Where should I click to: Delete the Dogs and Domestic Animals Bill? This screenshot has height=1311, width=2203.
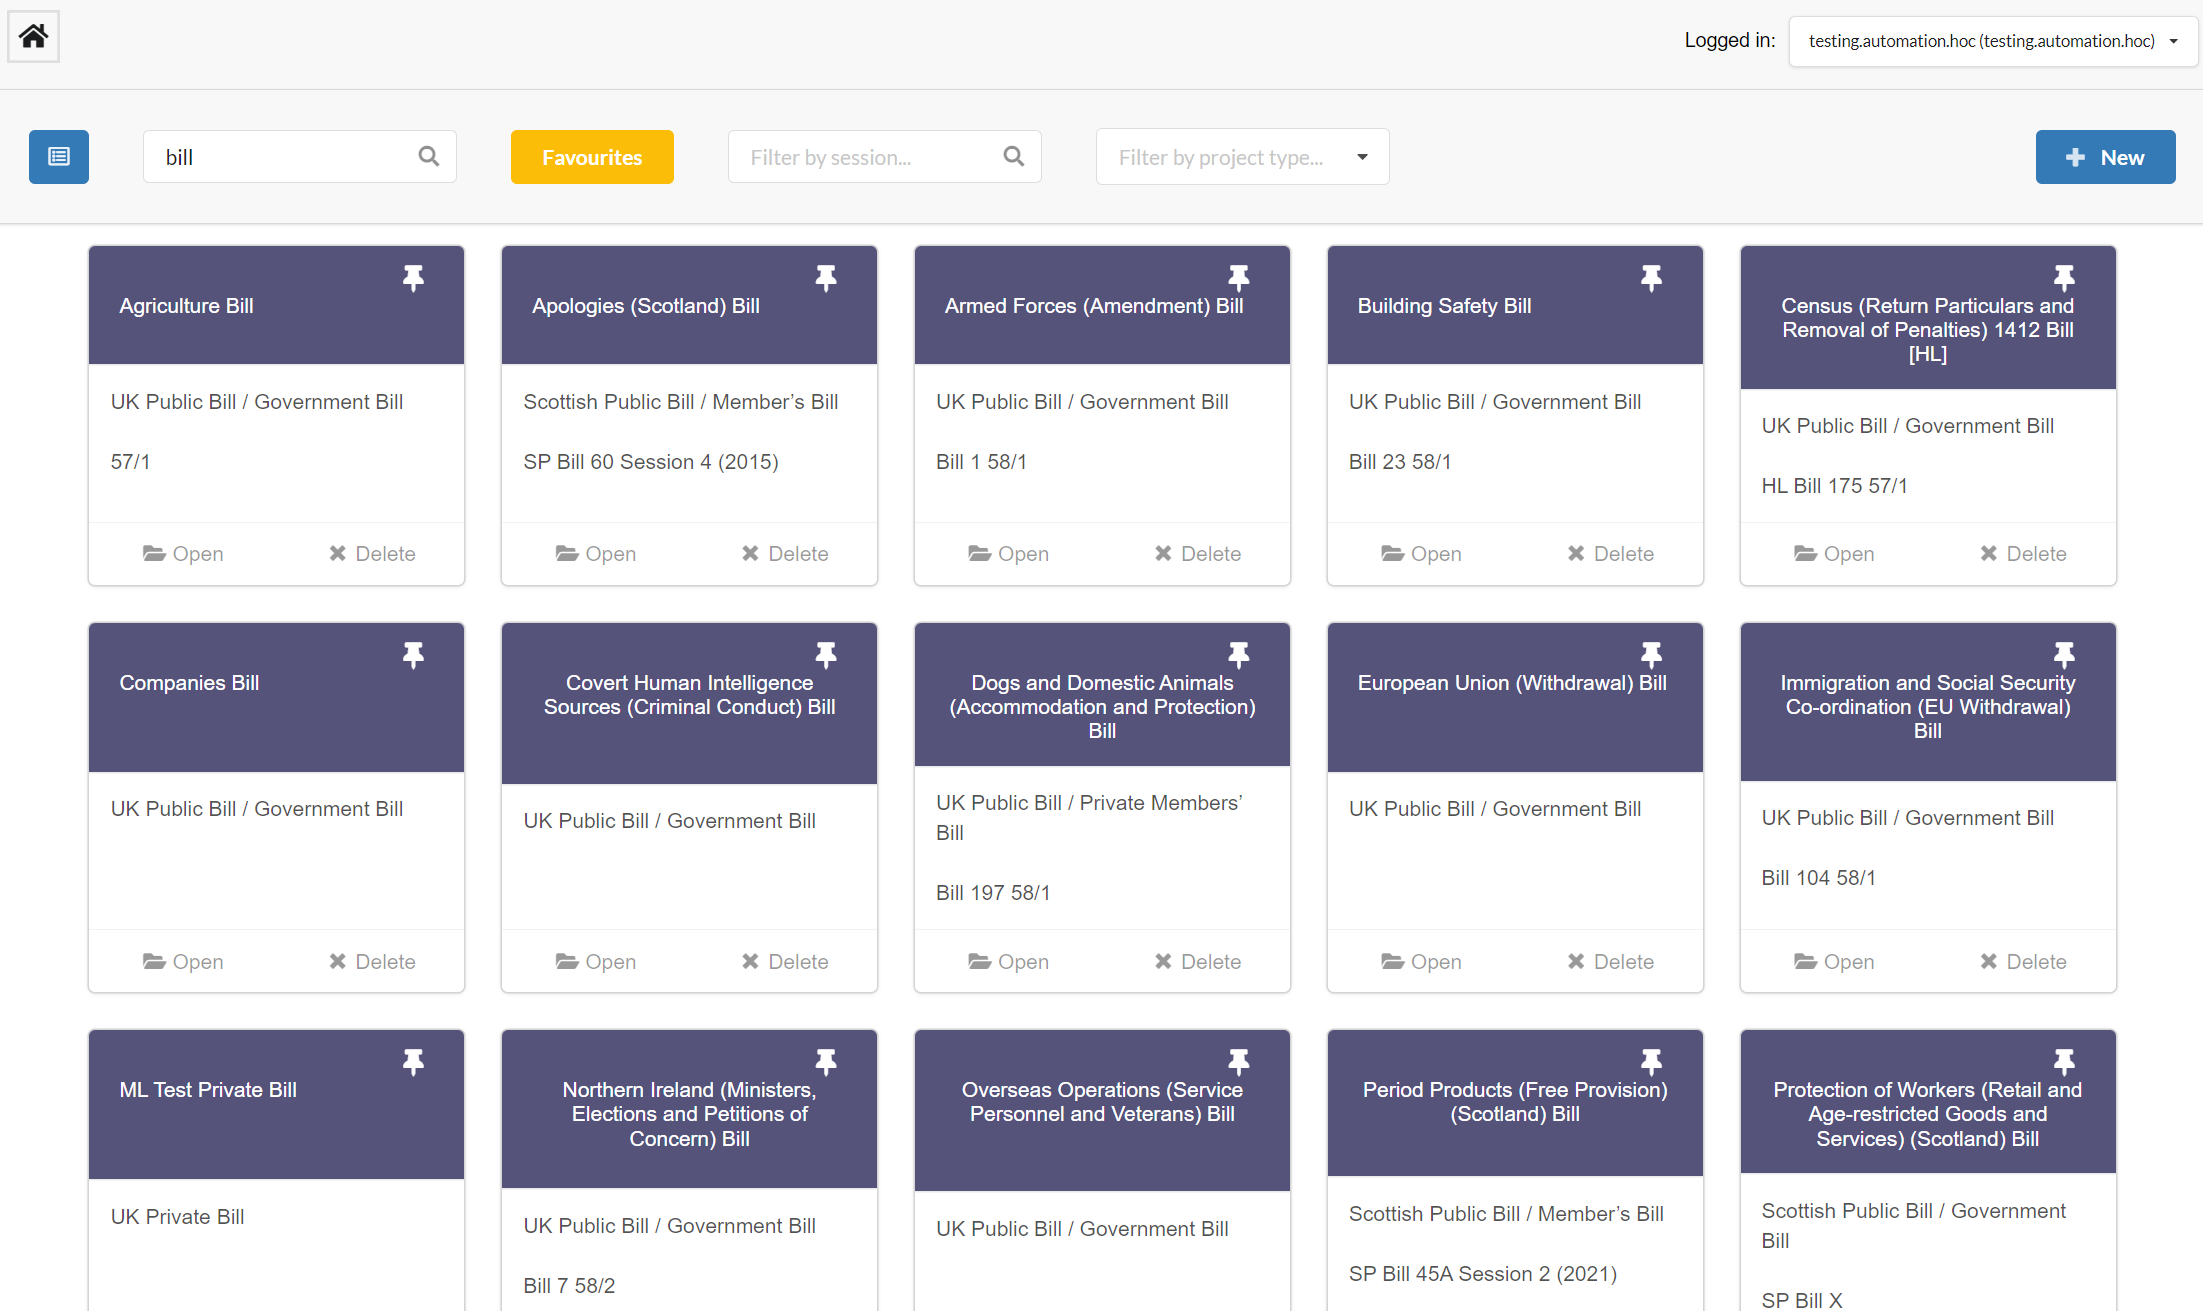click(1198, 962)
